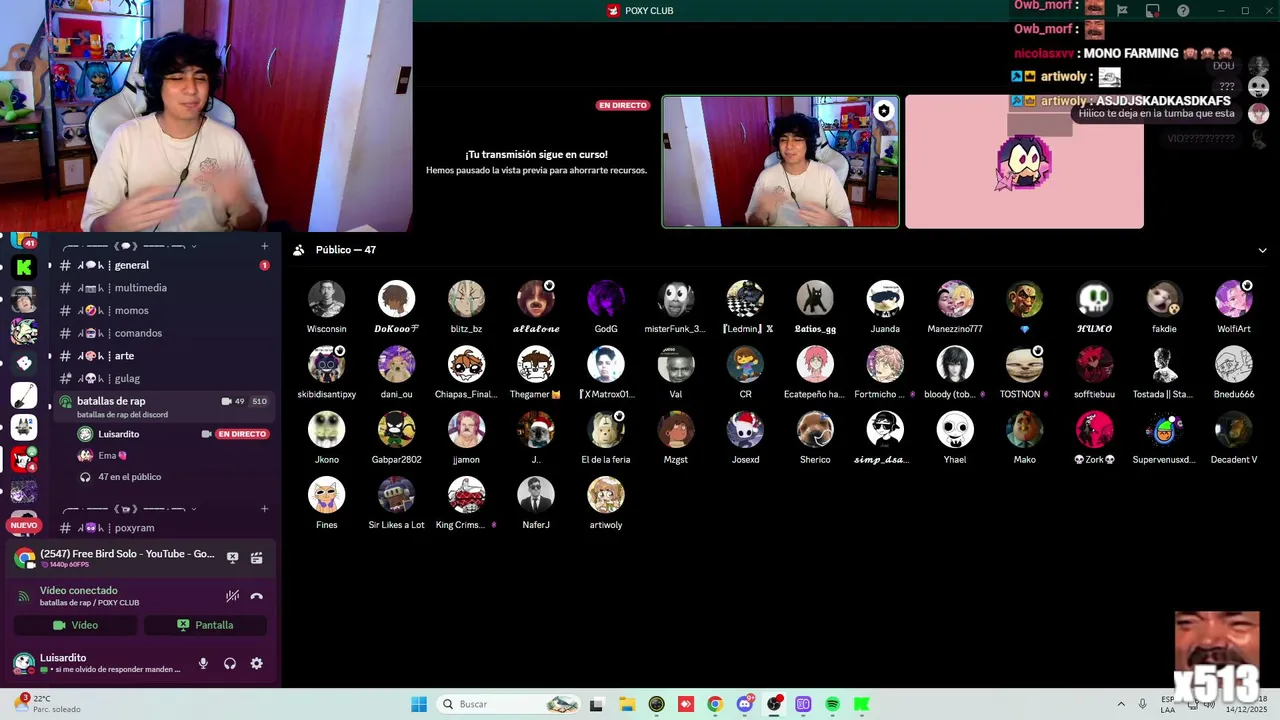Collapse the category above poxyram
This screenshot has height=720, width=1280.
(194, 509)
